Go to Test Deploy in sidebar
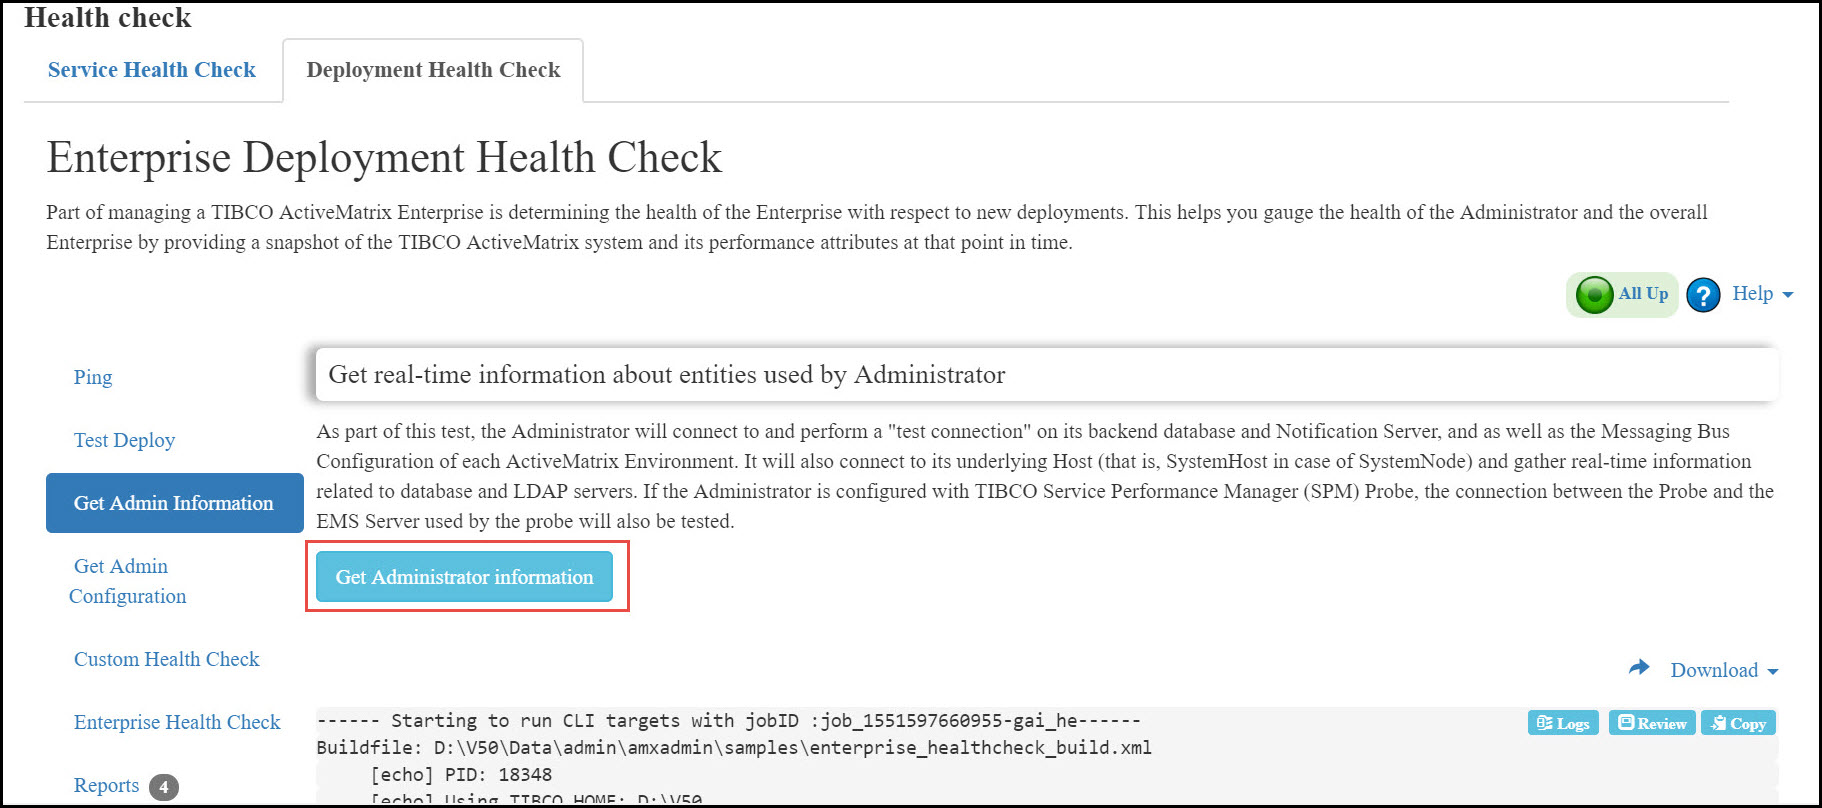Viewport: 1822px width, 808px height. pyautogui.click(x=124, y=440)
